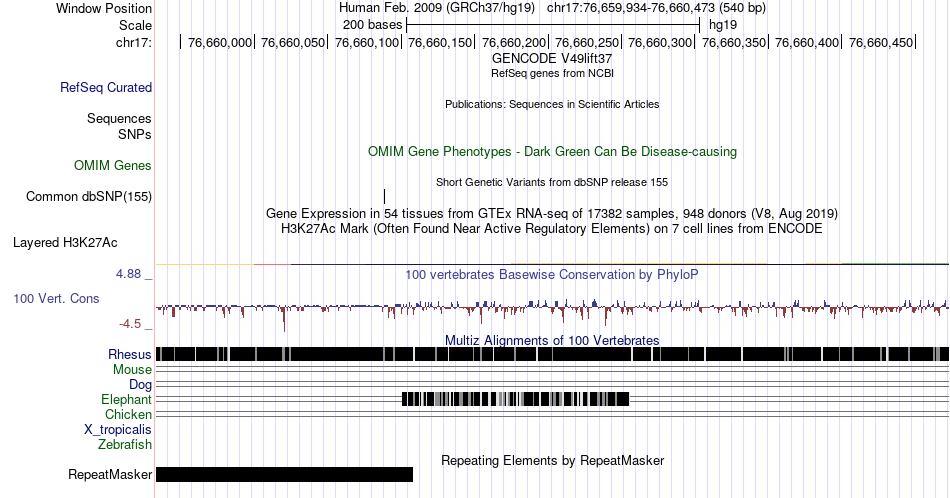Click the GENCODE V49lift37 track title
The image size is (950, 498).
[552, 59]
